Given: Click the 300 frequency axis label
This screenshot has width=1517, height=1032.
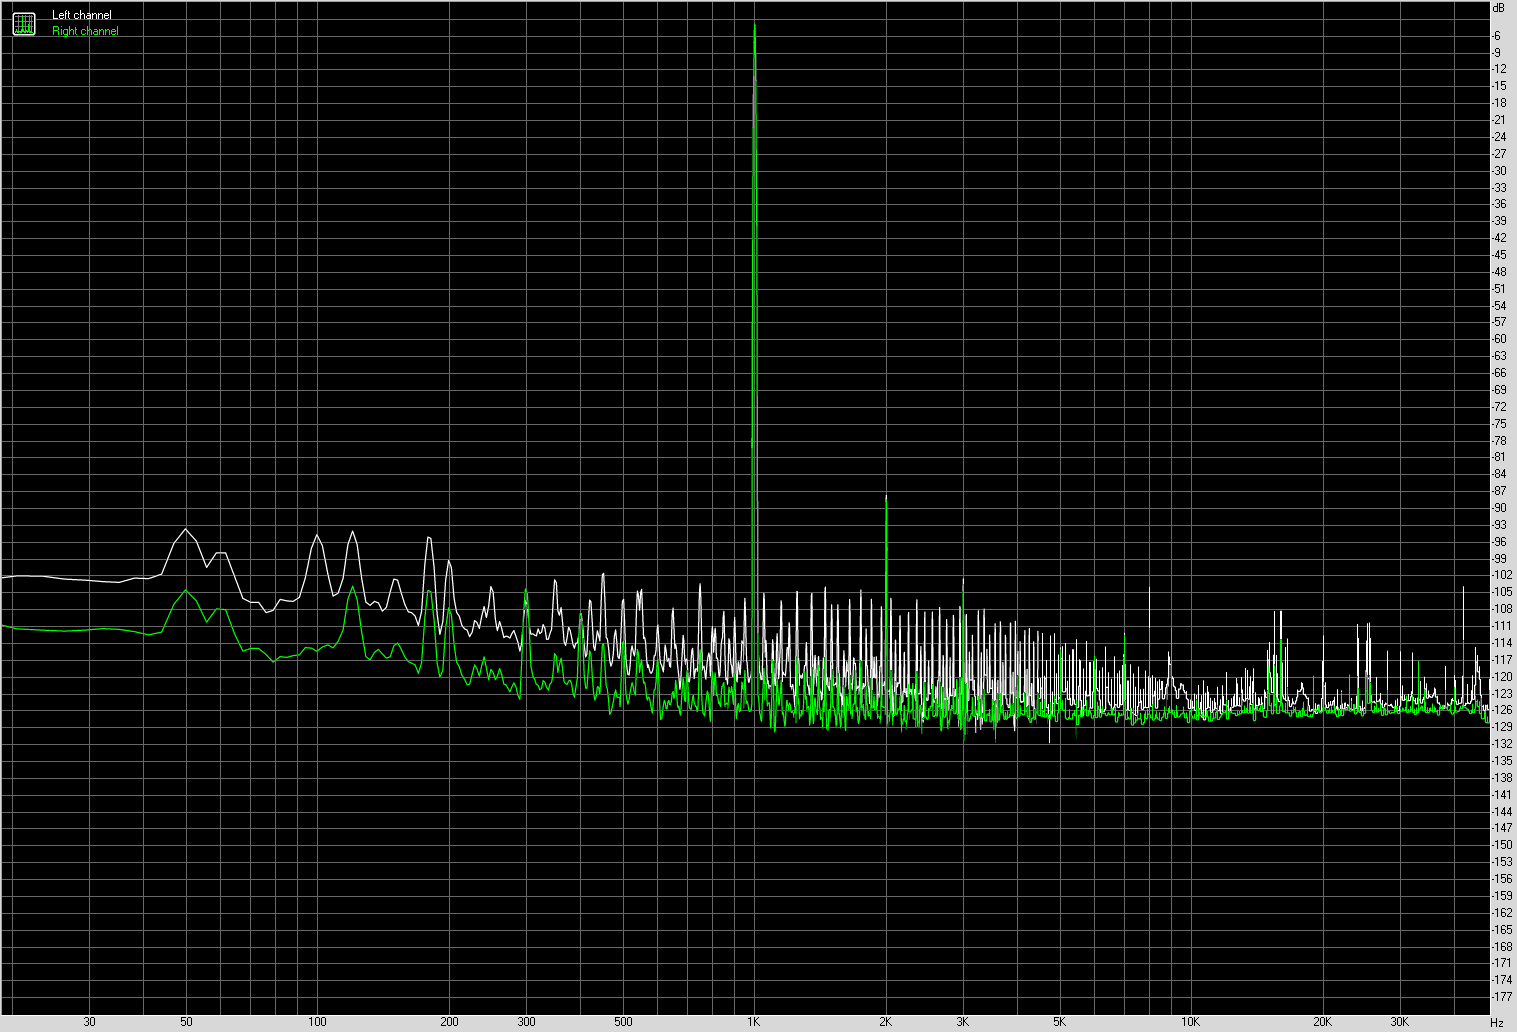Looking at the screenshot, I should pyautogui.click(x=526, y=1022).
